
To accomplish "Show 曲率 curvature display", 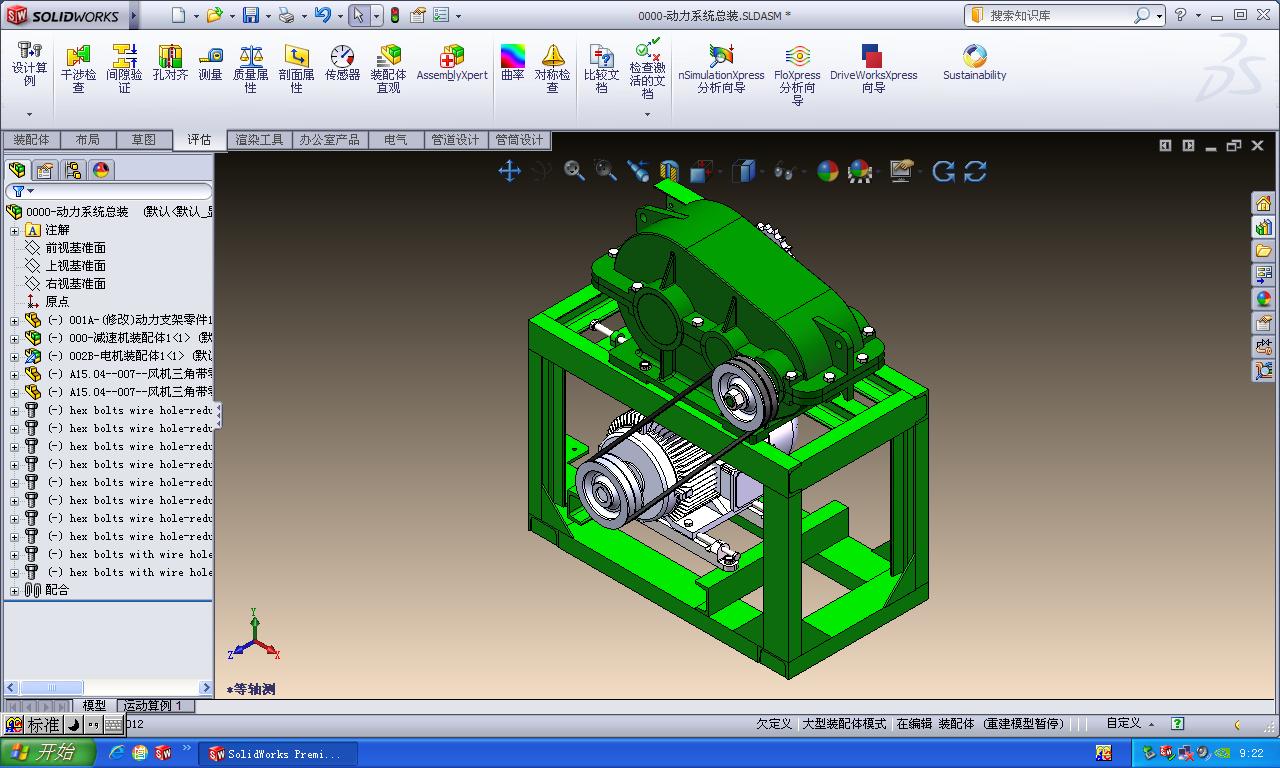I will coord(512,62).
